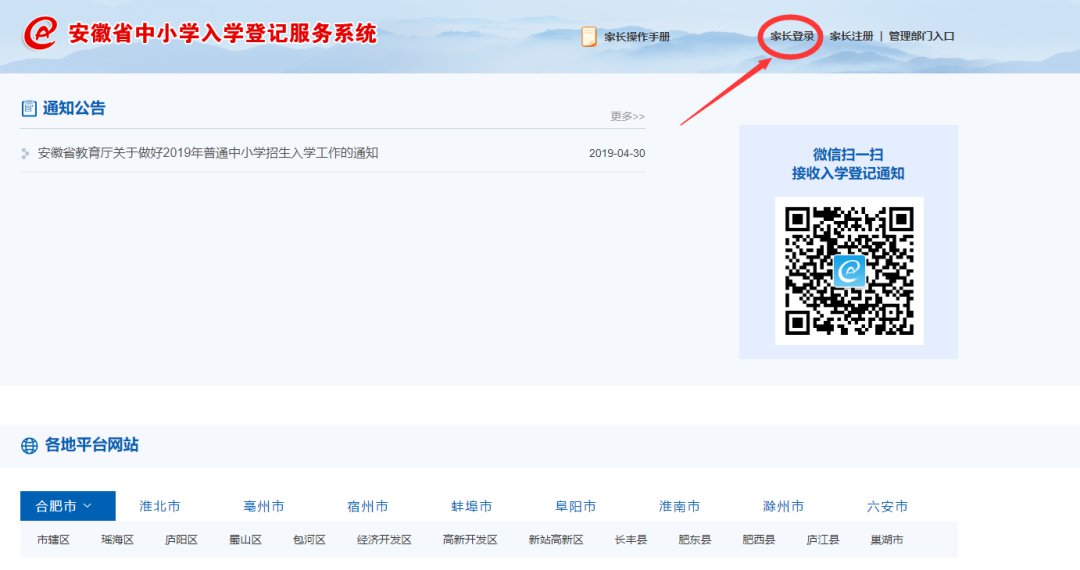Click 肥东县 link
The width and height of the screenshot is (1080, 570).
[x=695, y=540]
